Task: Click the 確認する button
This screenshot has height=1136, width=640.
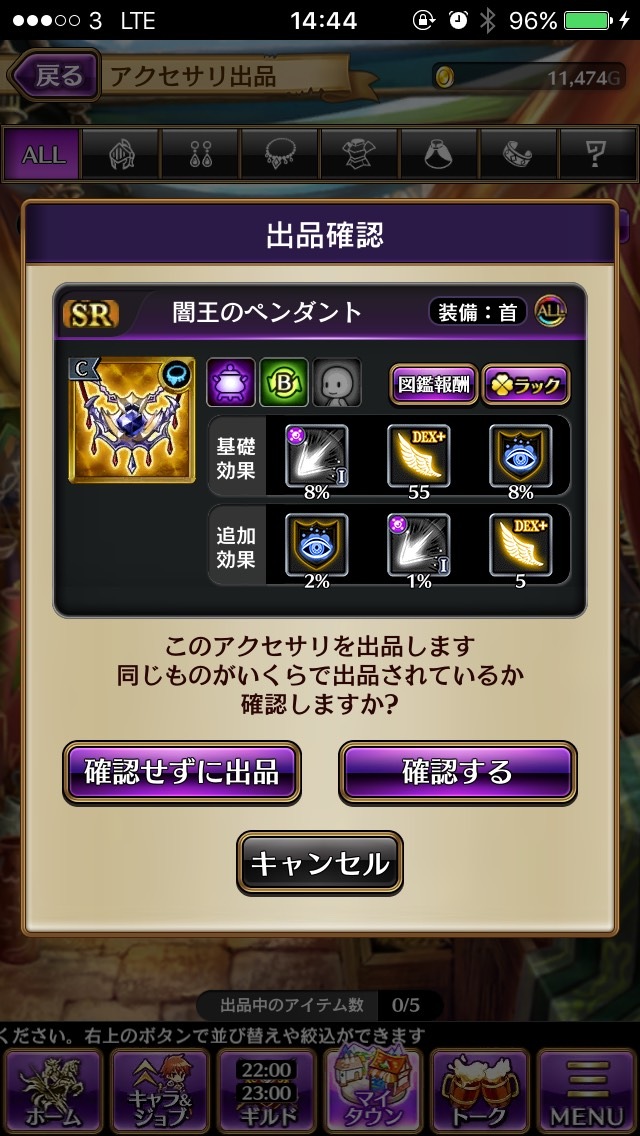Action: [x=458, y=772]
